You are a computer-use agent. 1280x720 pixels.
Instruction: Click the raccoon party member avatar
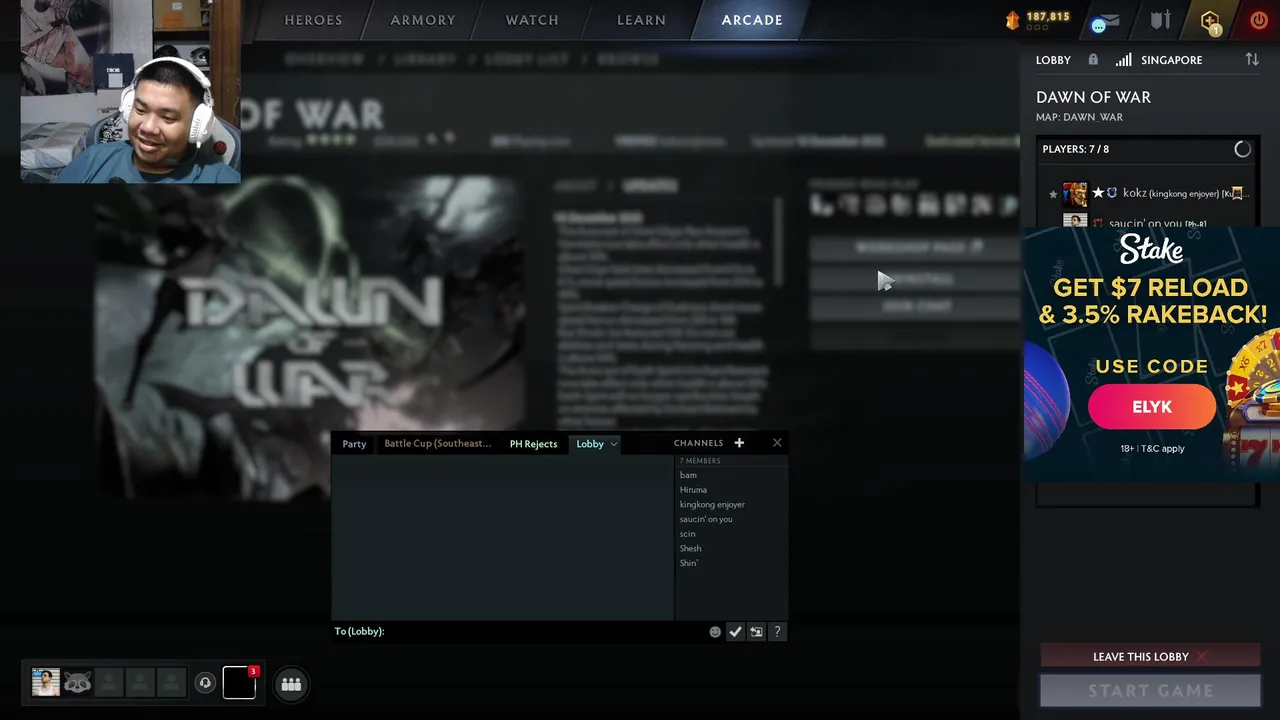[x=77, y=682]
